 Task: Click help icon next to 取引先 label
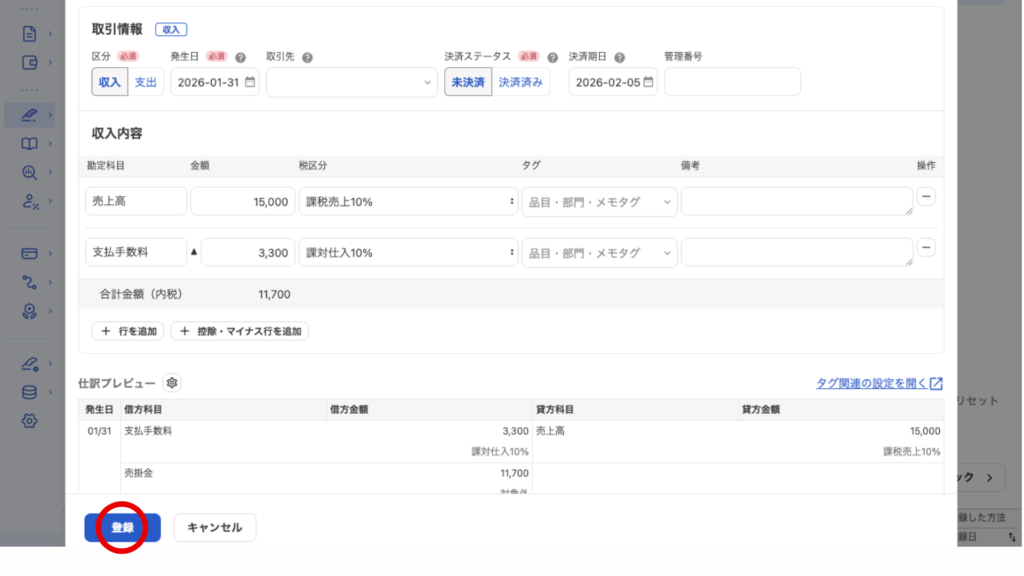click(x=307, y=58)
